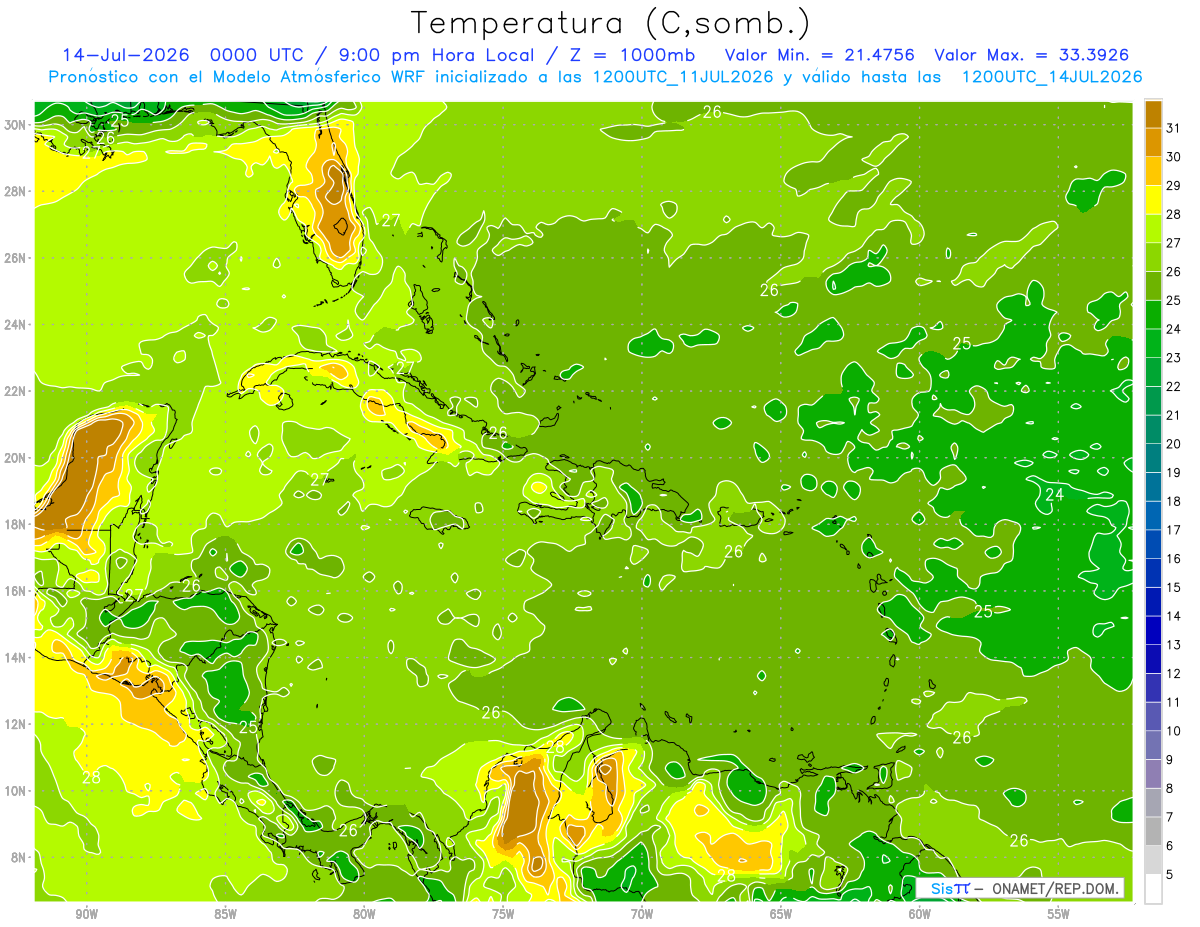Click the "16N" latitude axis label
This screenshot has width=1200, height=927.
click(x=15, y=591)
